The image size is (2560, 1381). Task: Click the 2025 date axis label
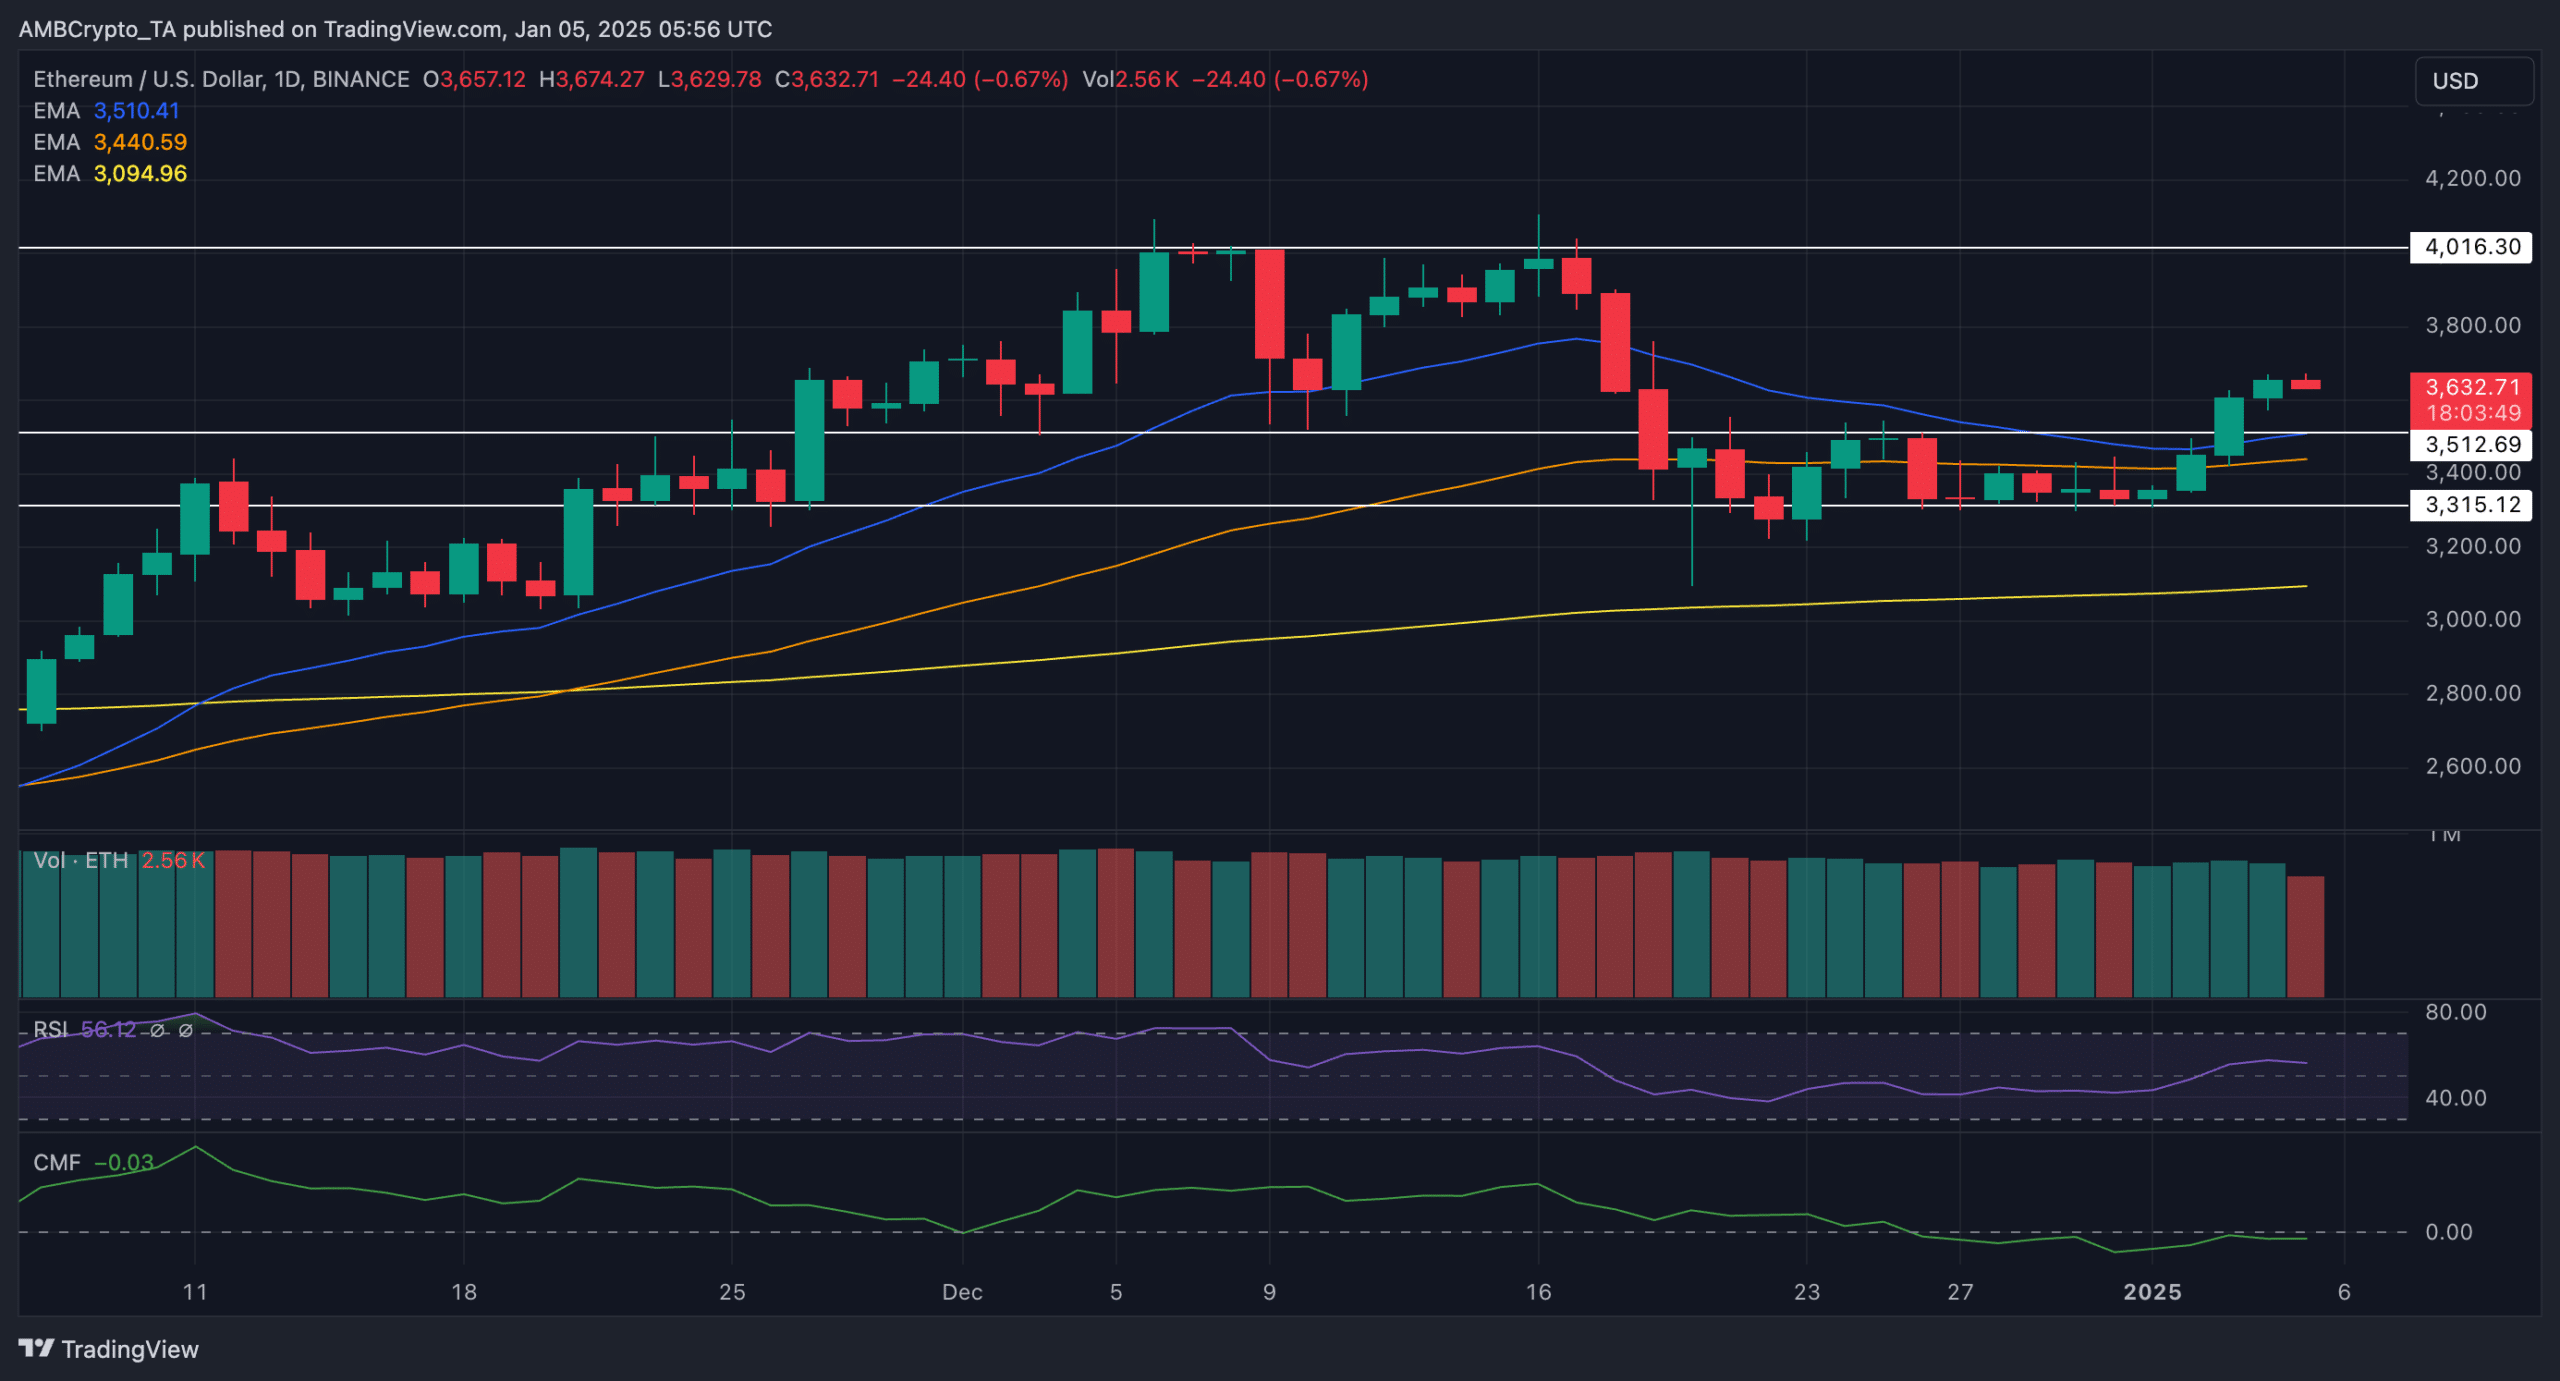(2152, 1292)
